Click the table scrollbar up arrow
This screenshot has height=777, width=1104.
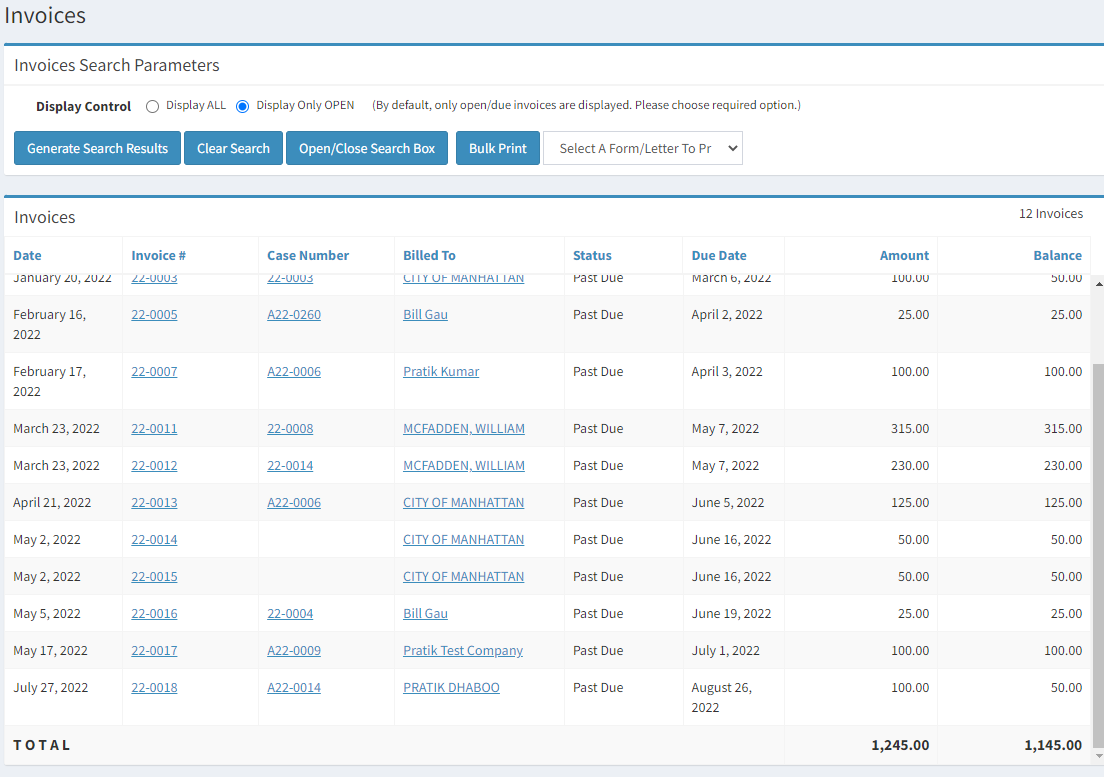coord(1098,284)
